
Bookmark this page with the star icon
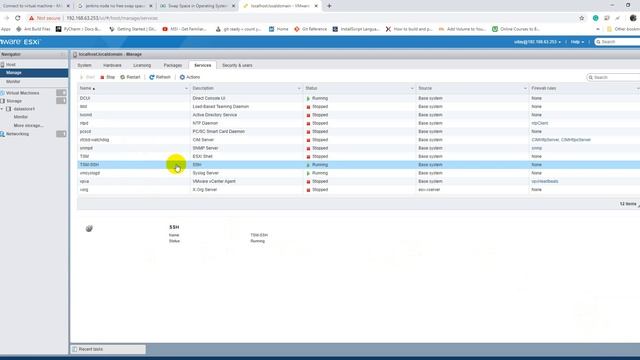coord(582,18)
